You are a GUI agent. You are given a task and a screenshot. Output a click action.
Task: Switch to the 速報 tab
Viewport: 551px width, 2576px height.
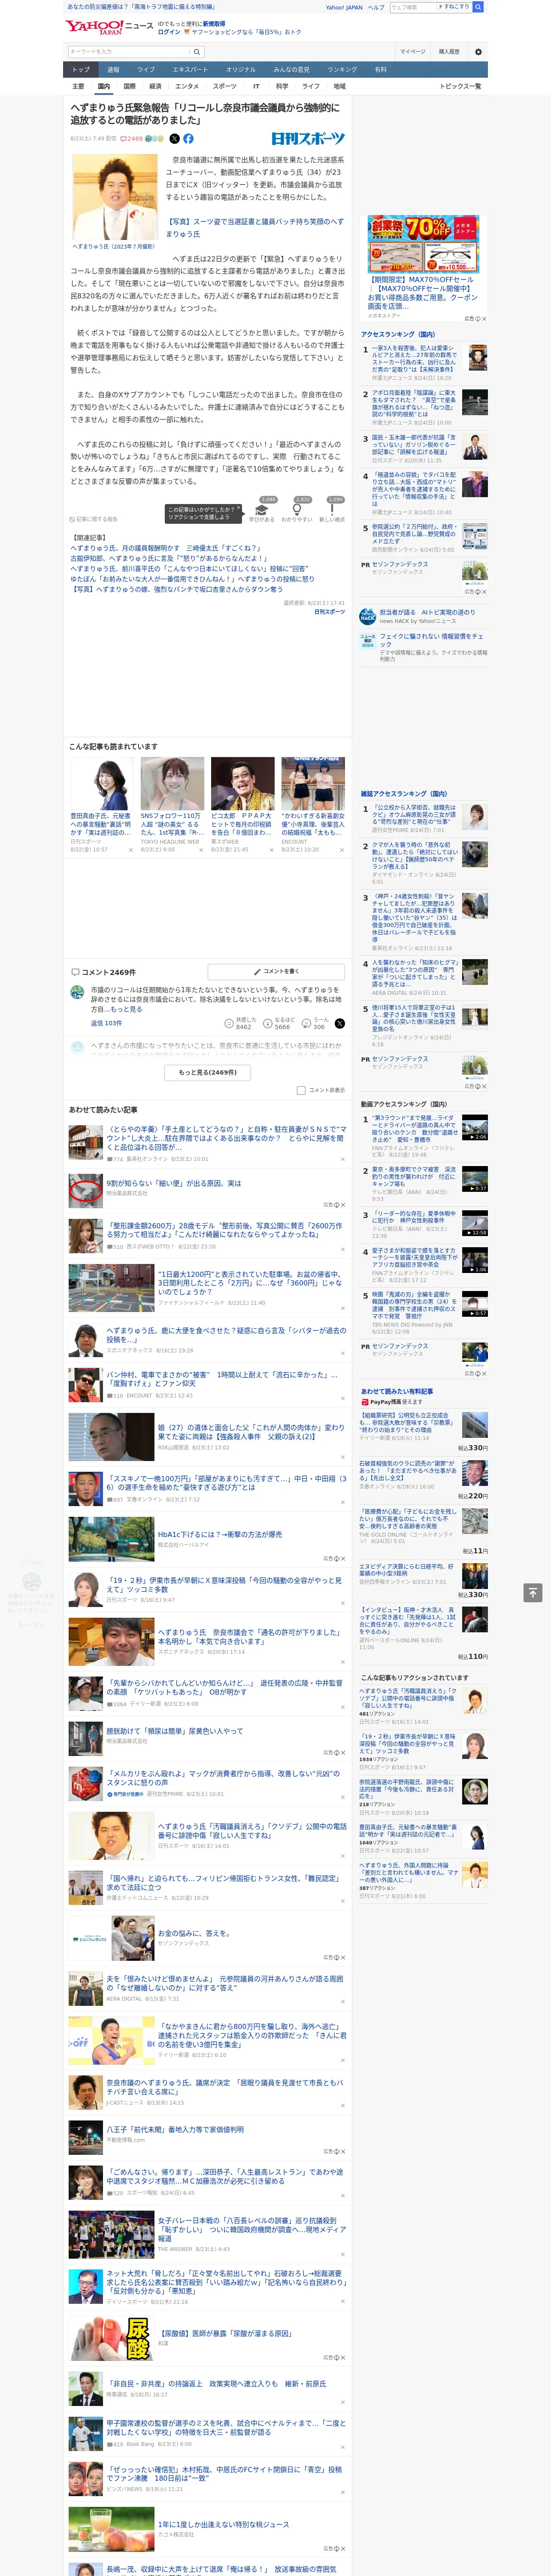point(113,70)
